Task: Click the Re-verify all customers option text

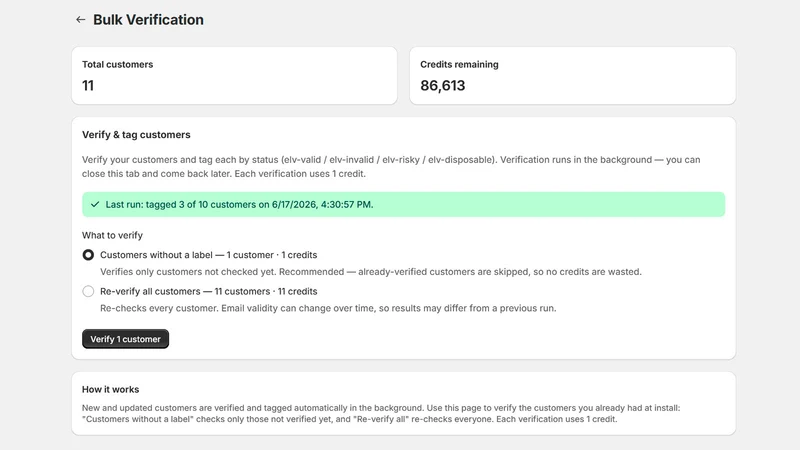Action: pyautogui.click(x=209, y=291)
